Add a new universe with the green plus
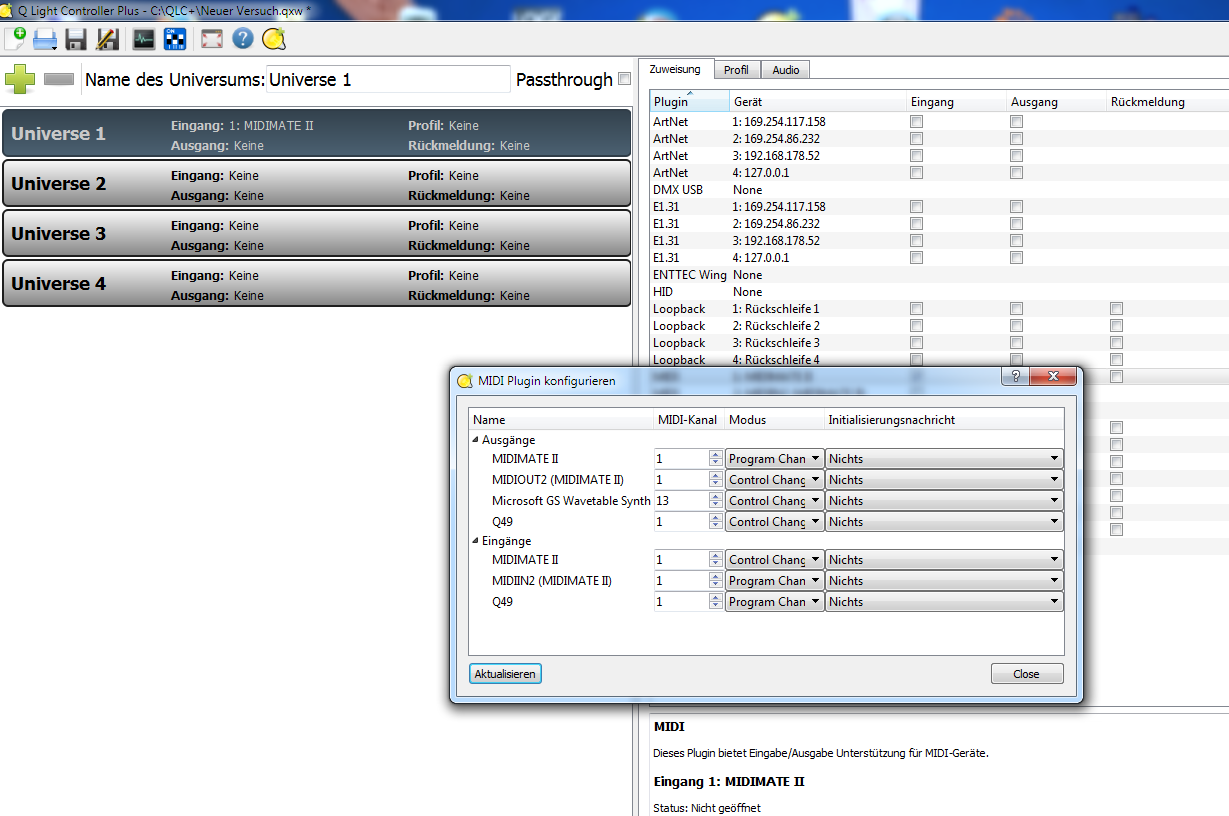The image size is (1229, 816). tap(20, 79)
